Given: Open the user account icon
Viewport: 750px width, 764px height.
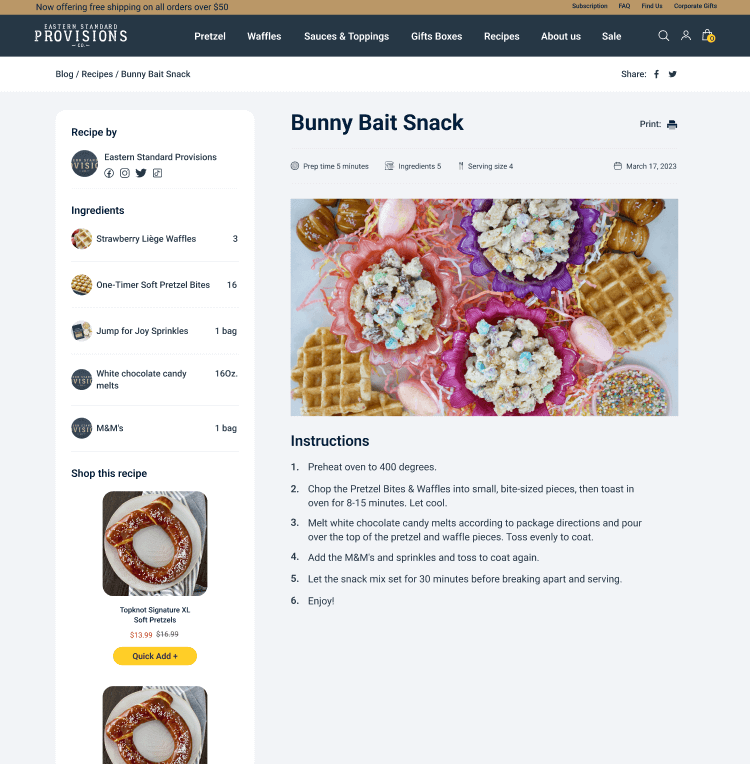Looking at the screenshot, I should tap(686, 36).
